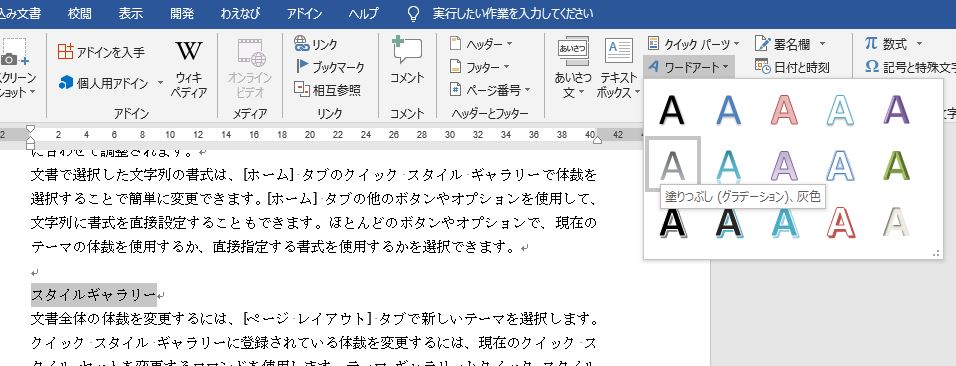The width and height of the screenshot is (956, 366).
Task: Choose blue fill WordArt style, top row
Action: click(x=728, y=110)
